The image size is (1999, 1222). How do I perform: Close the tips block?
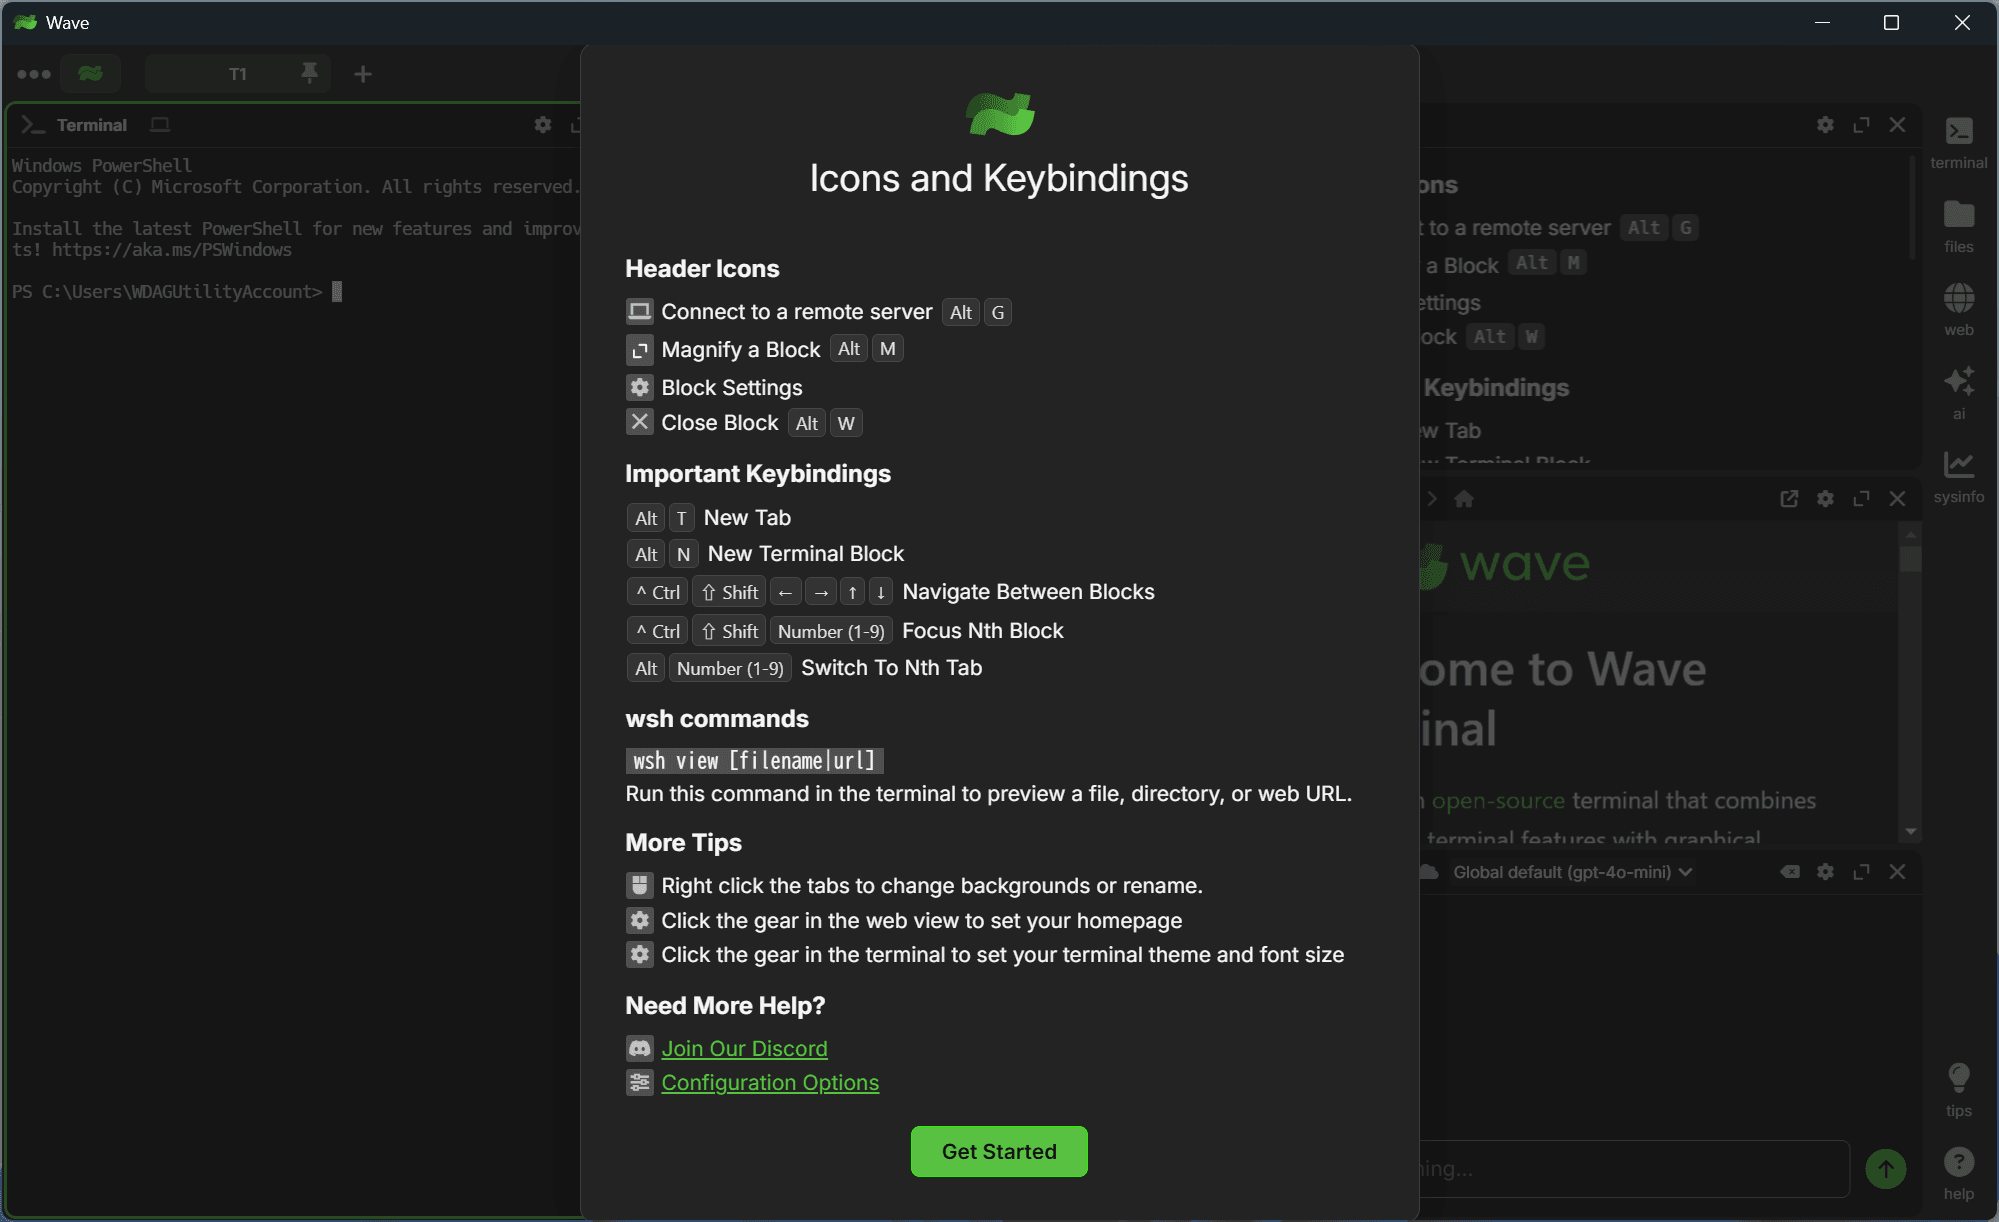[1897, 125]
